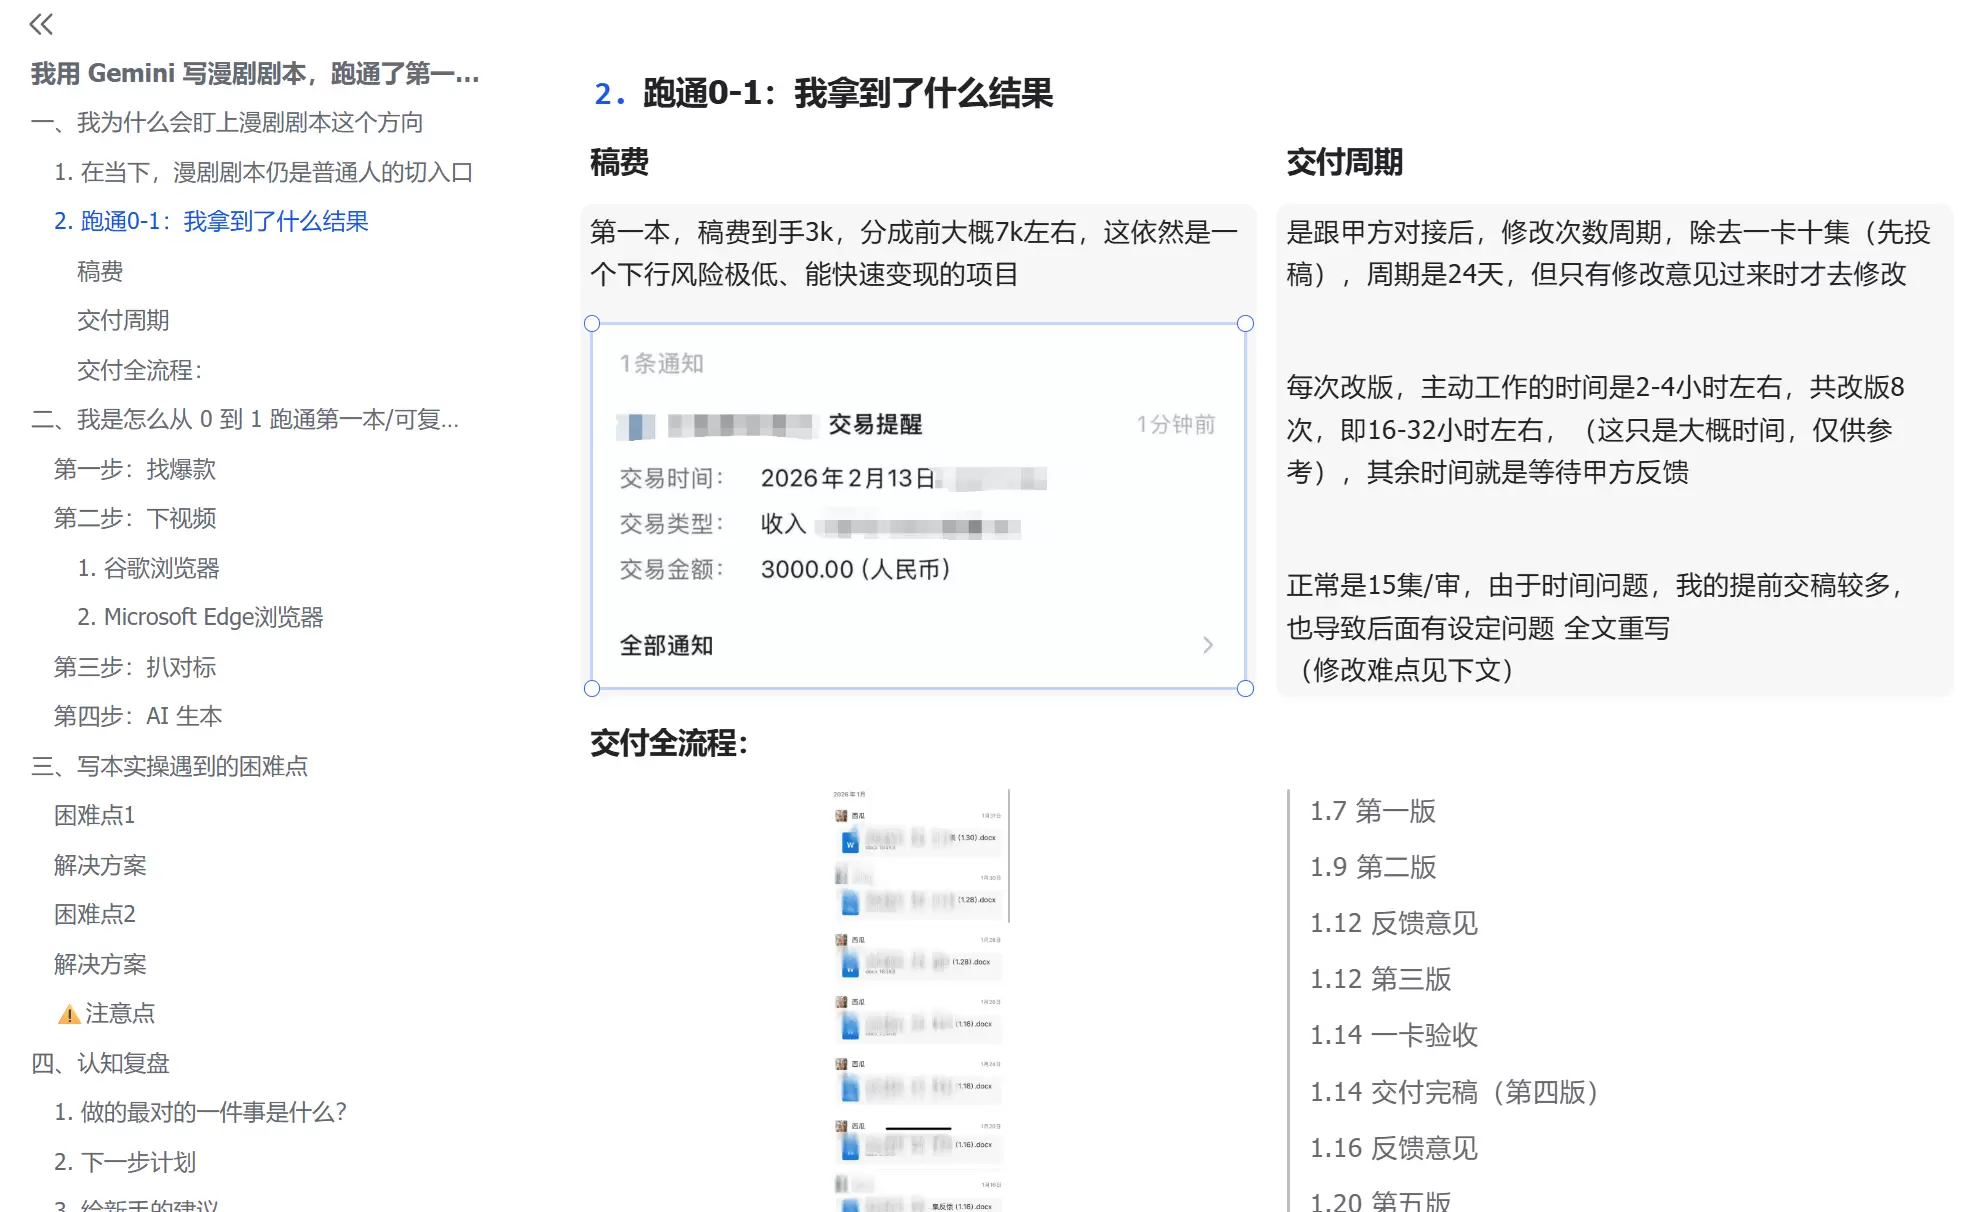Click the 西瓜 avatar in the chat screenshot
The height and width of the screenshot is (1212, 1974).
coord(841,815)
